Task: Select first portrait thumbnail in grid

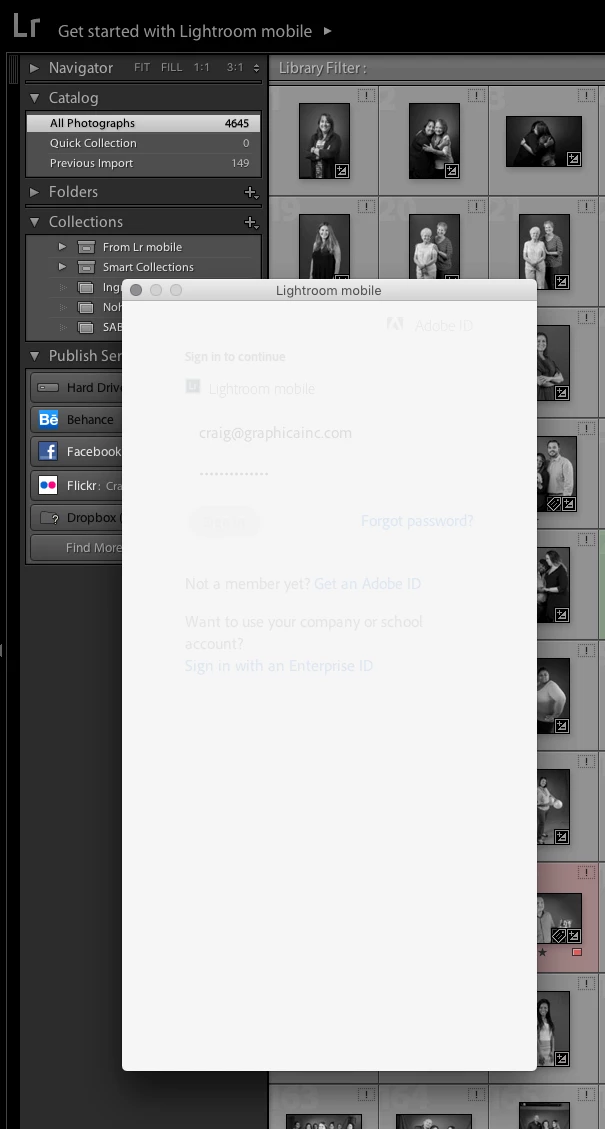Action: coord(324,141)
